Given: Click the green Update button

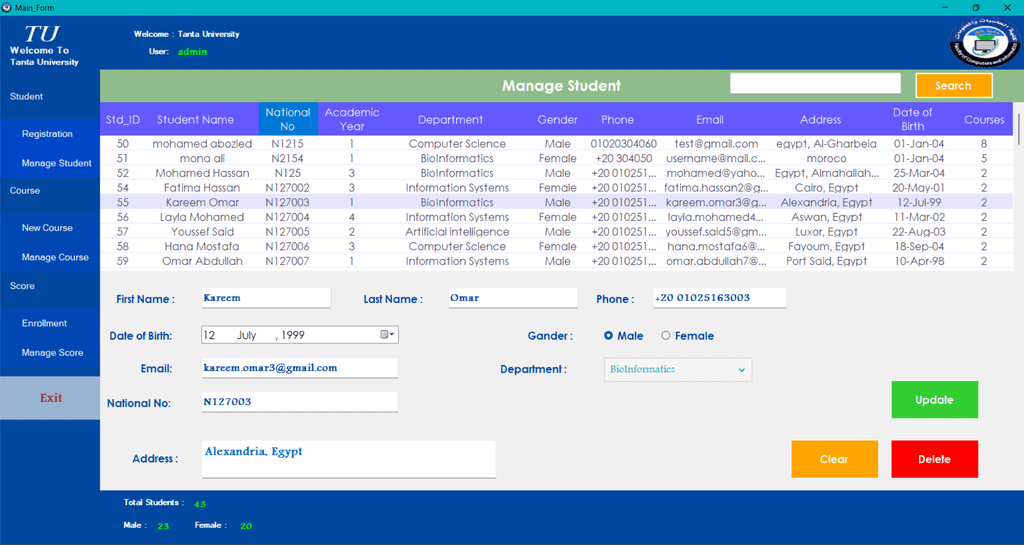Looking at the screenshot, I should (x=934, y=400).
